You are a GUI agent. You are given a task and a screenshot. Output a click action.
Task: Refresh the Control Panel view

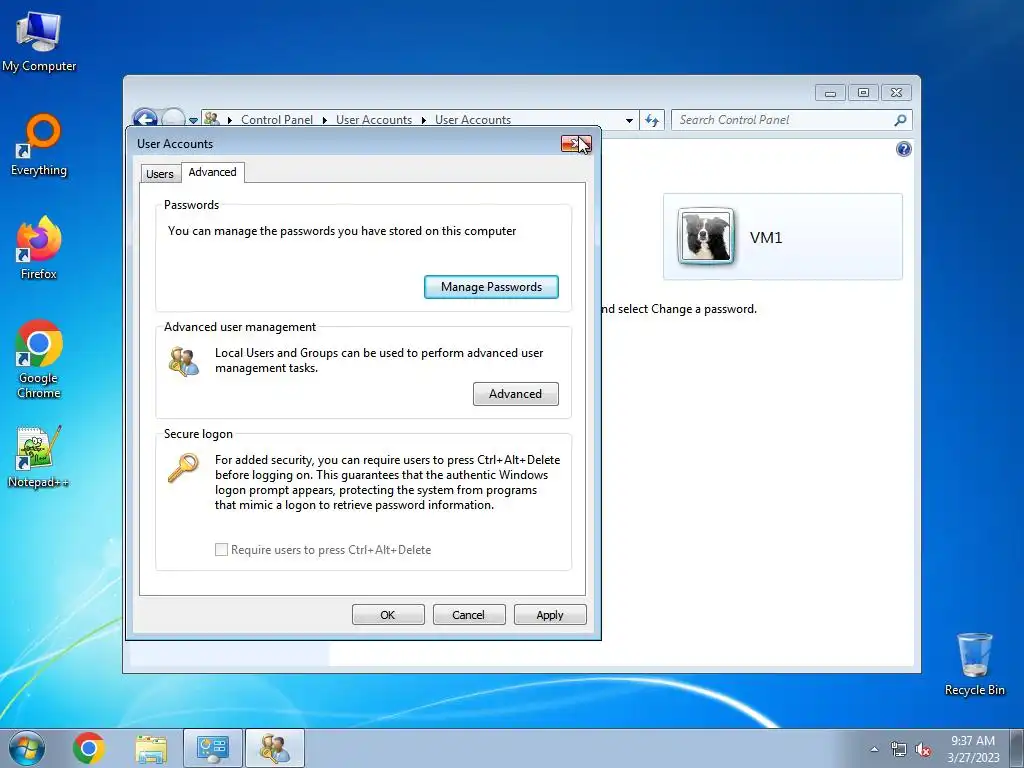coord(652,120)
